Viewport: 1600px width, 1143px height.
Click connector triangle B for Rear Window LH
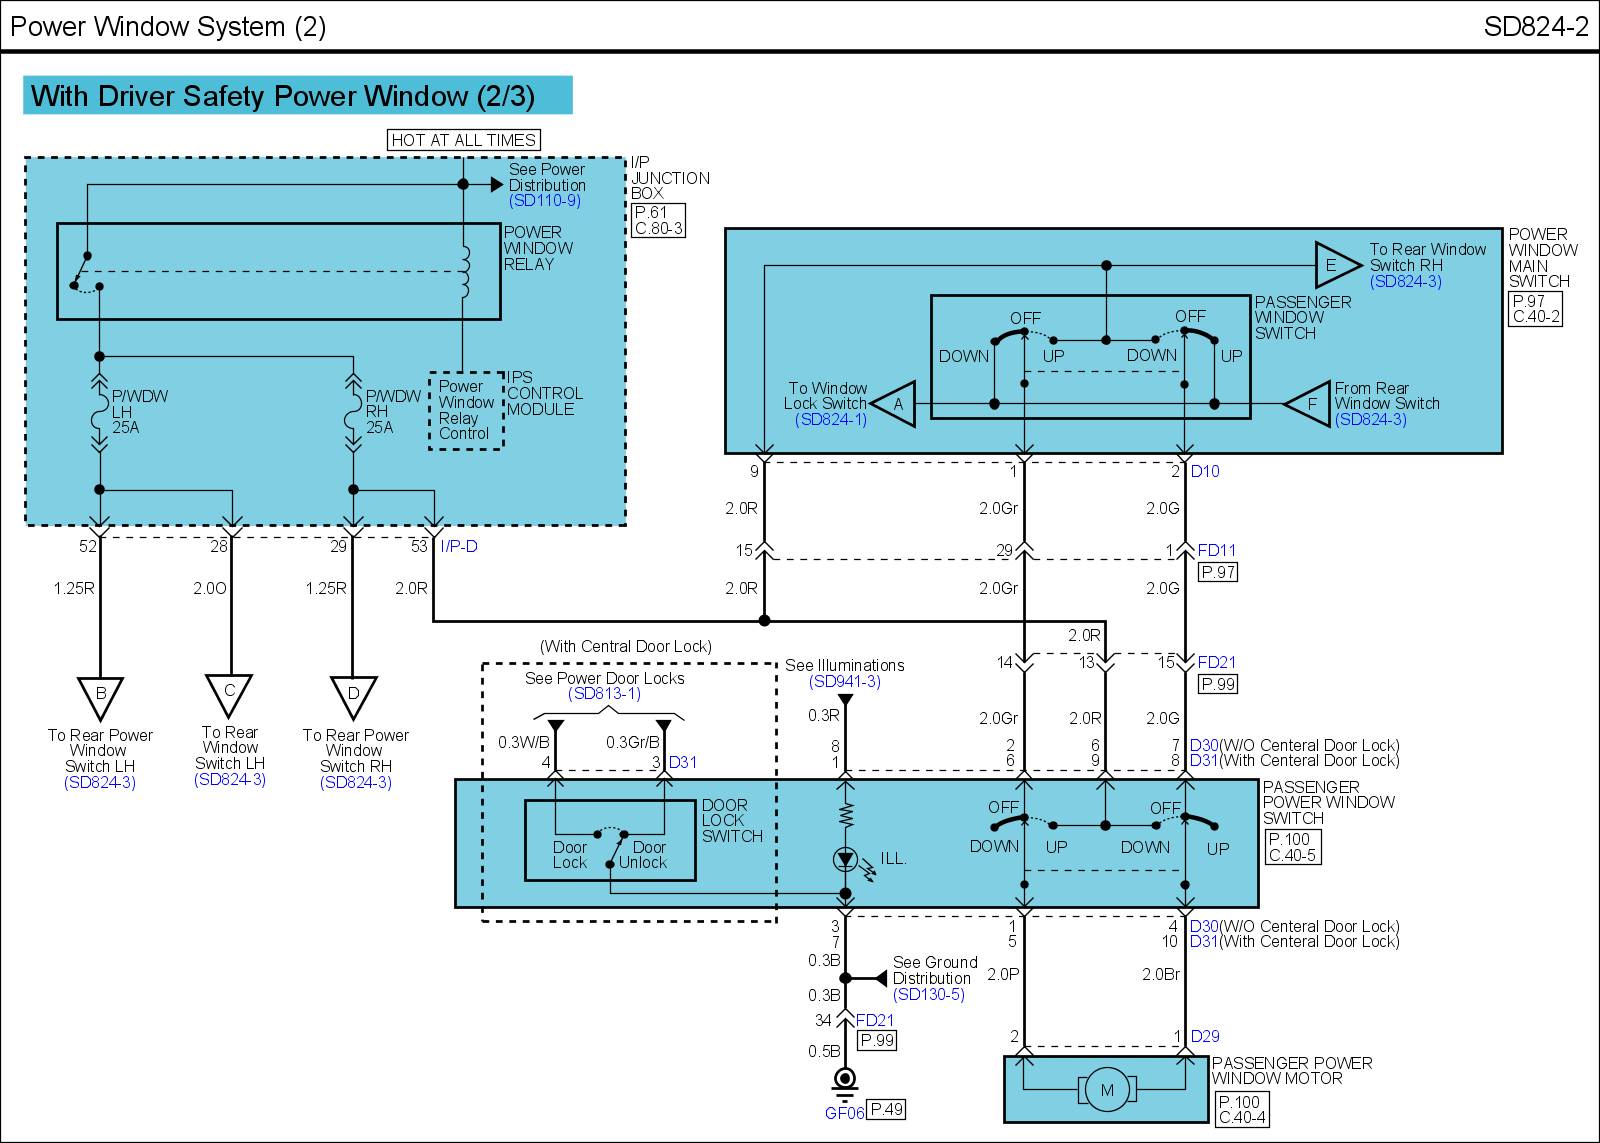[100, 695]
